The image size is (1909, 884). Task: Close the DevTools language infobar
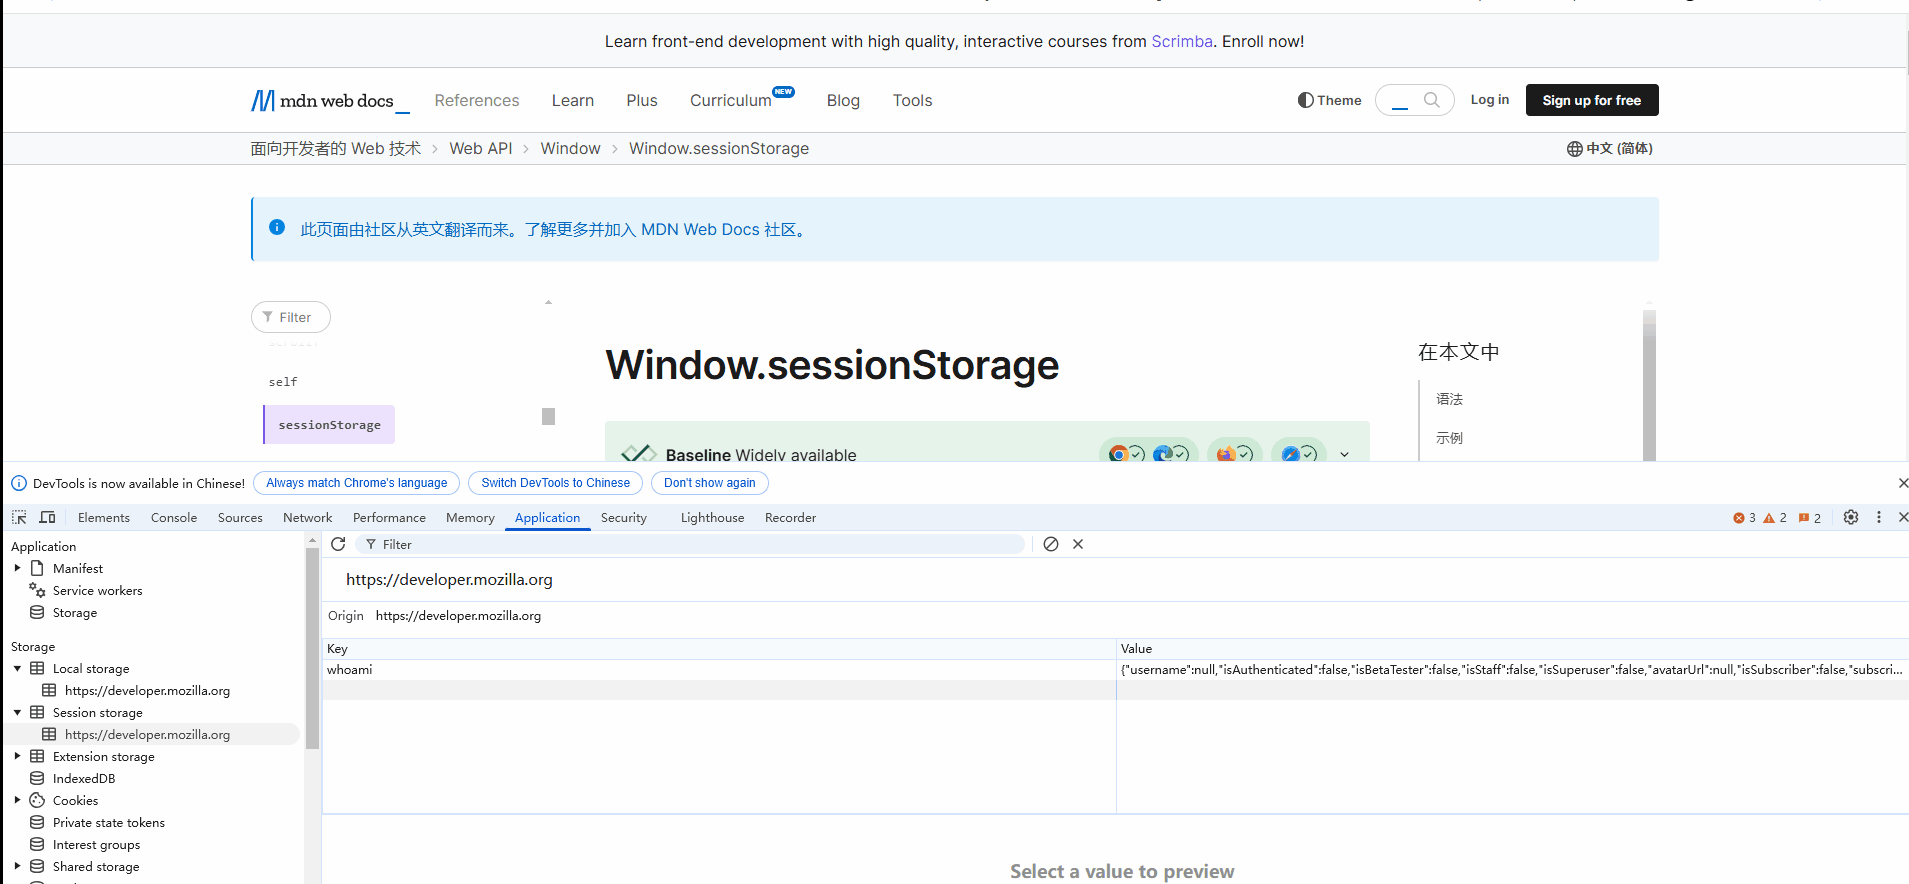[1902, 483]
